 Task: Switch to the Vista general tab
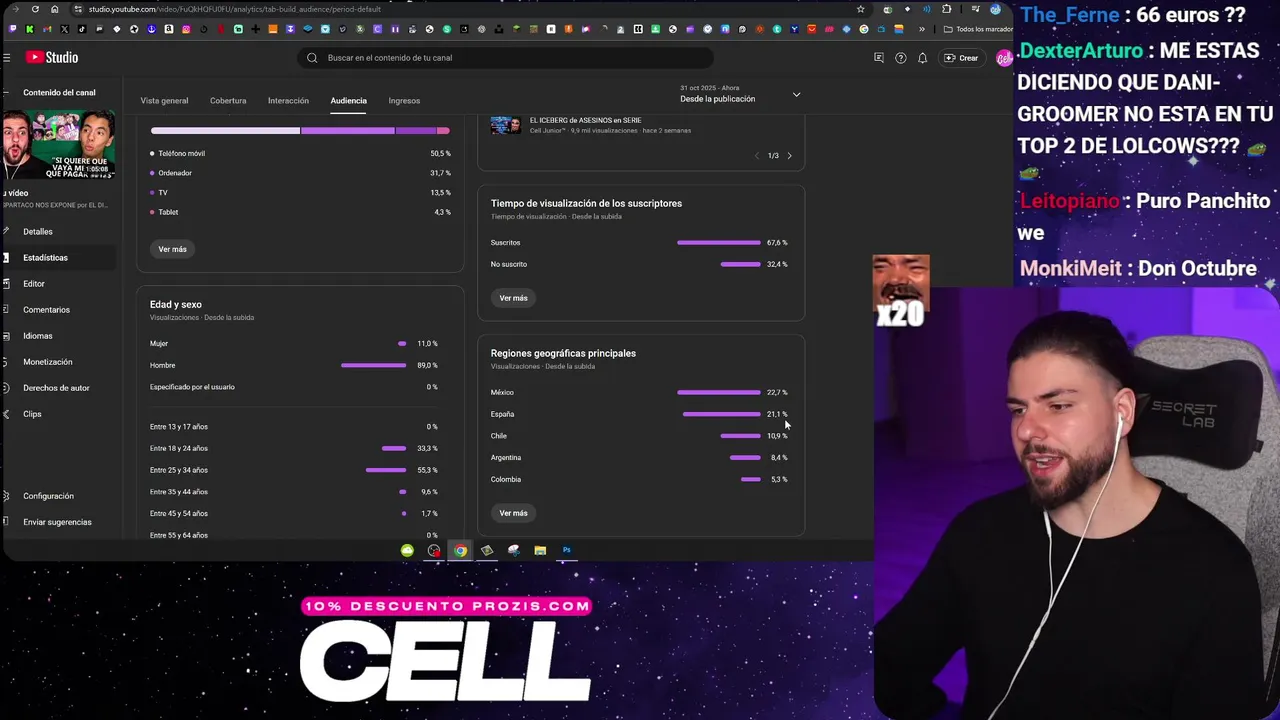[164, 101]
